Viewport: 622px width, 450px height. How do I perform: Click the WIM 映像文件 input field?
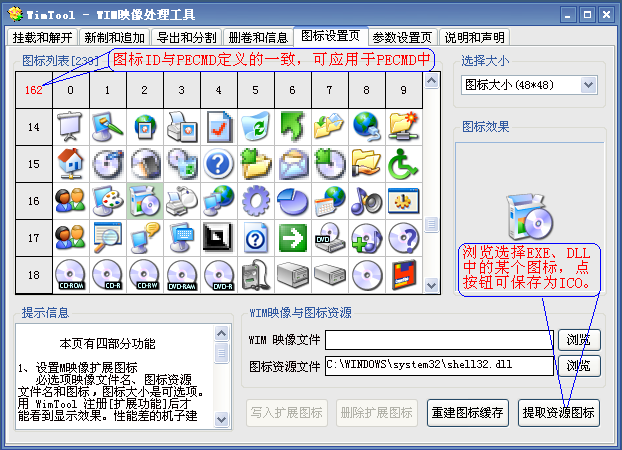point(440,340)
